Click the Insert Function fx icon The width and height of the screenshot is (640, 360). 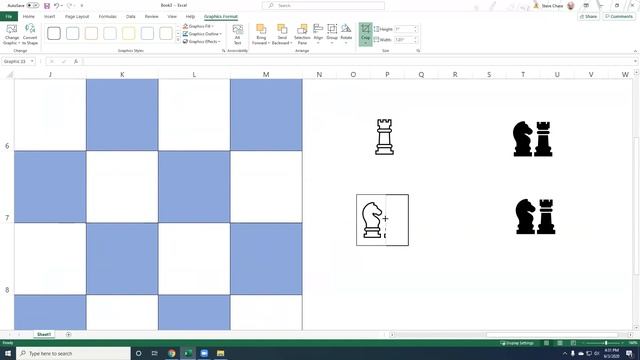(76, 61)
